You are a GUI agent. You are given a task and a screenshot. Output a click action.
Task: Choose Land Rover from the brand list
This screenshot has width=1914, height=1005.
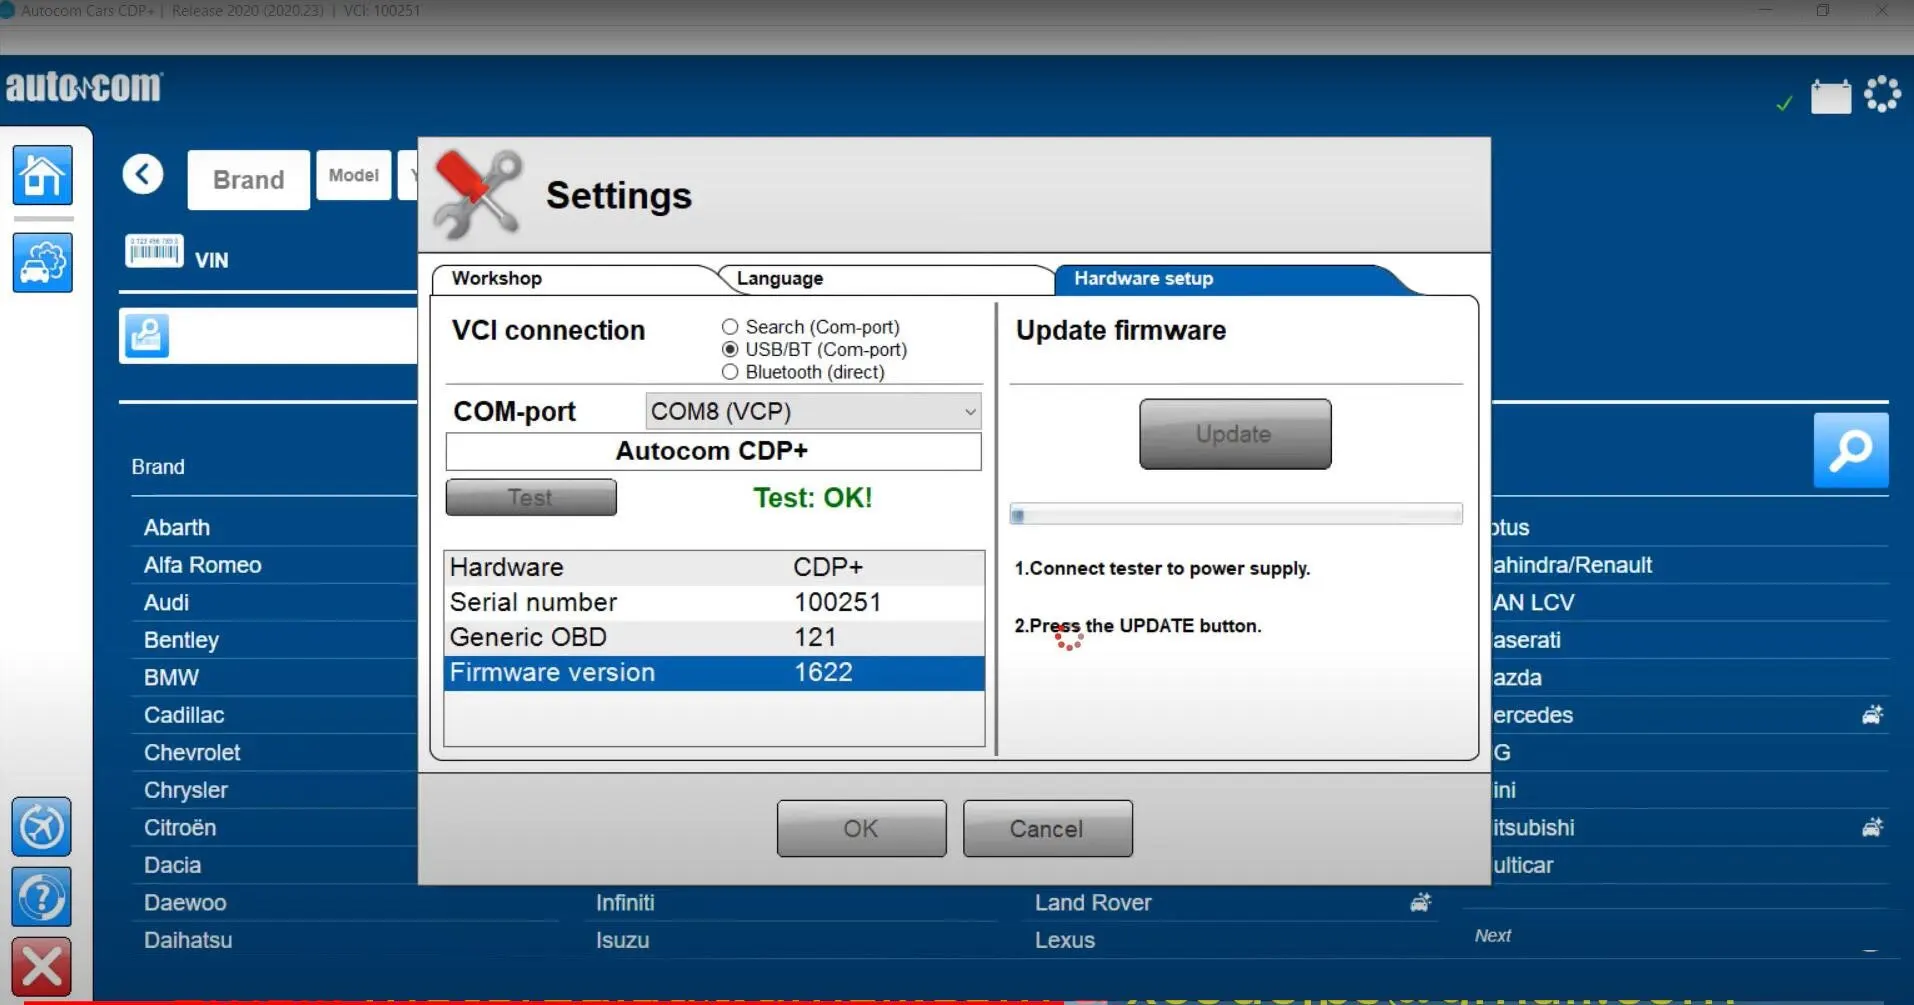pyautogui.click(x=1093, y=902)
